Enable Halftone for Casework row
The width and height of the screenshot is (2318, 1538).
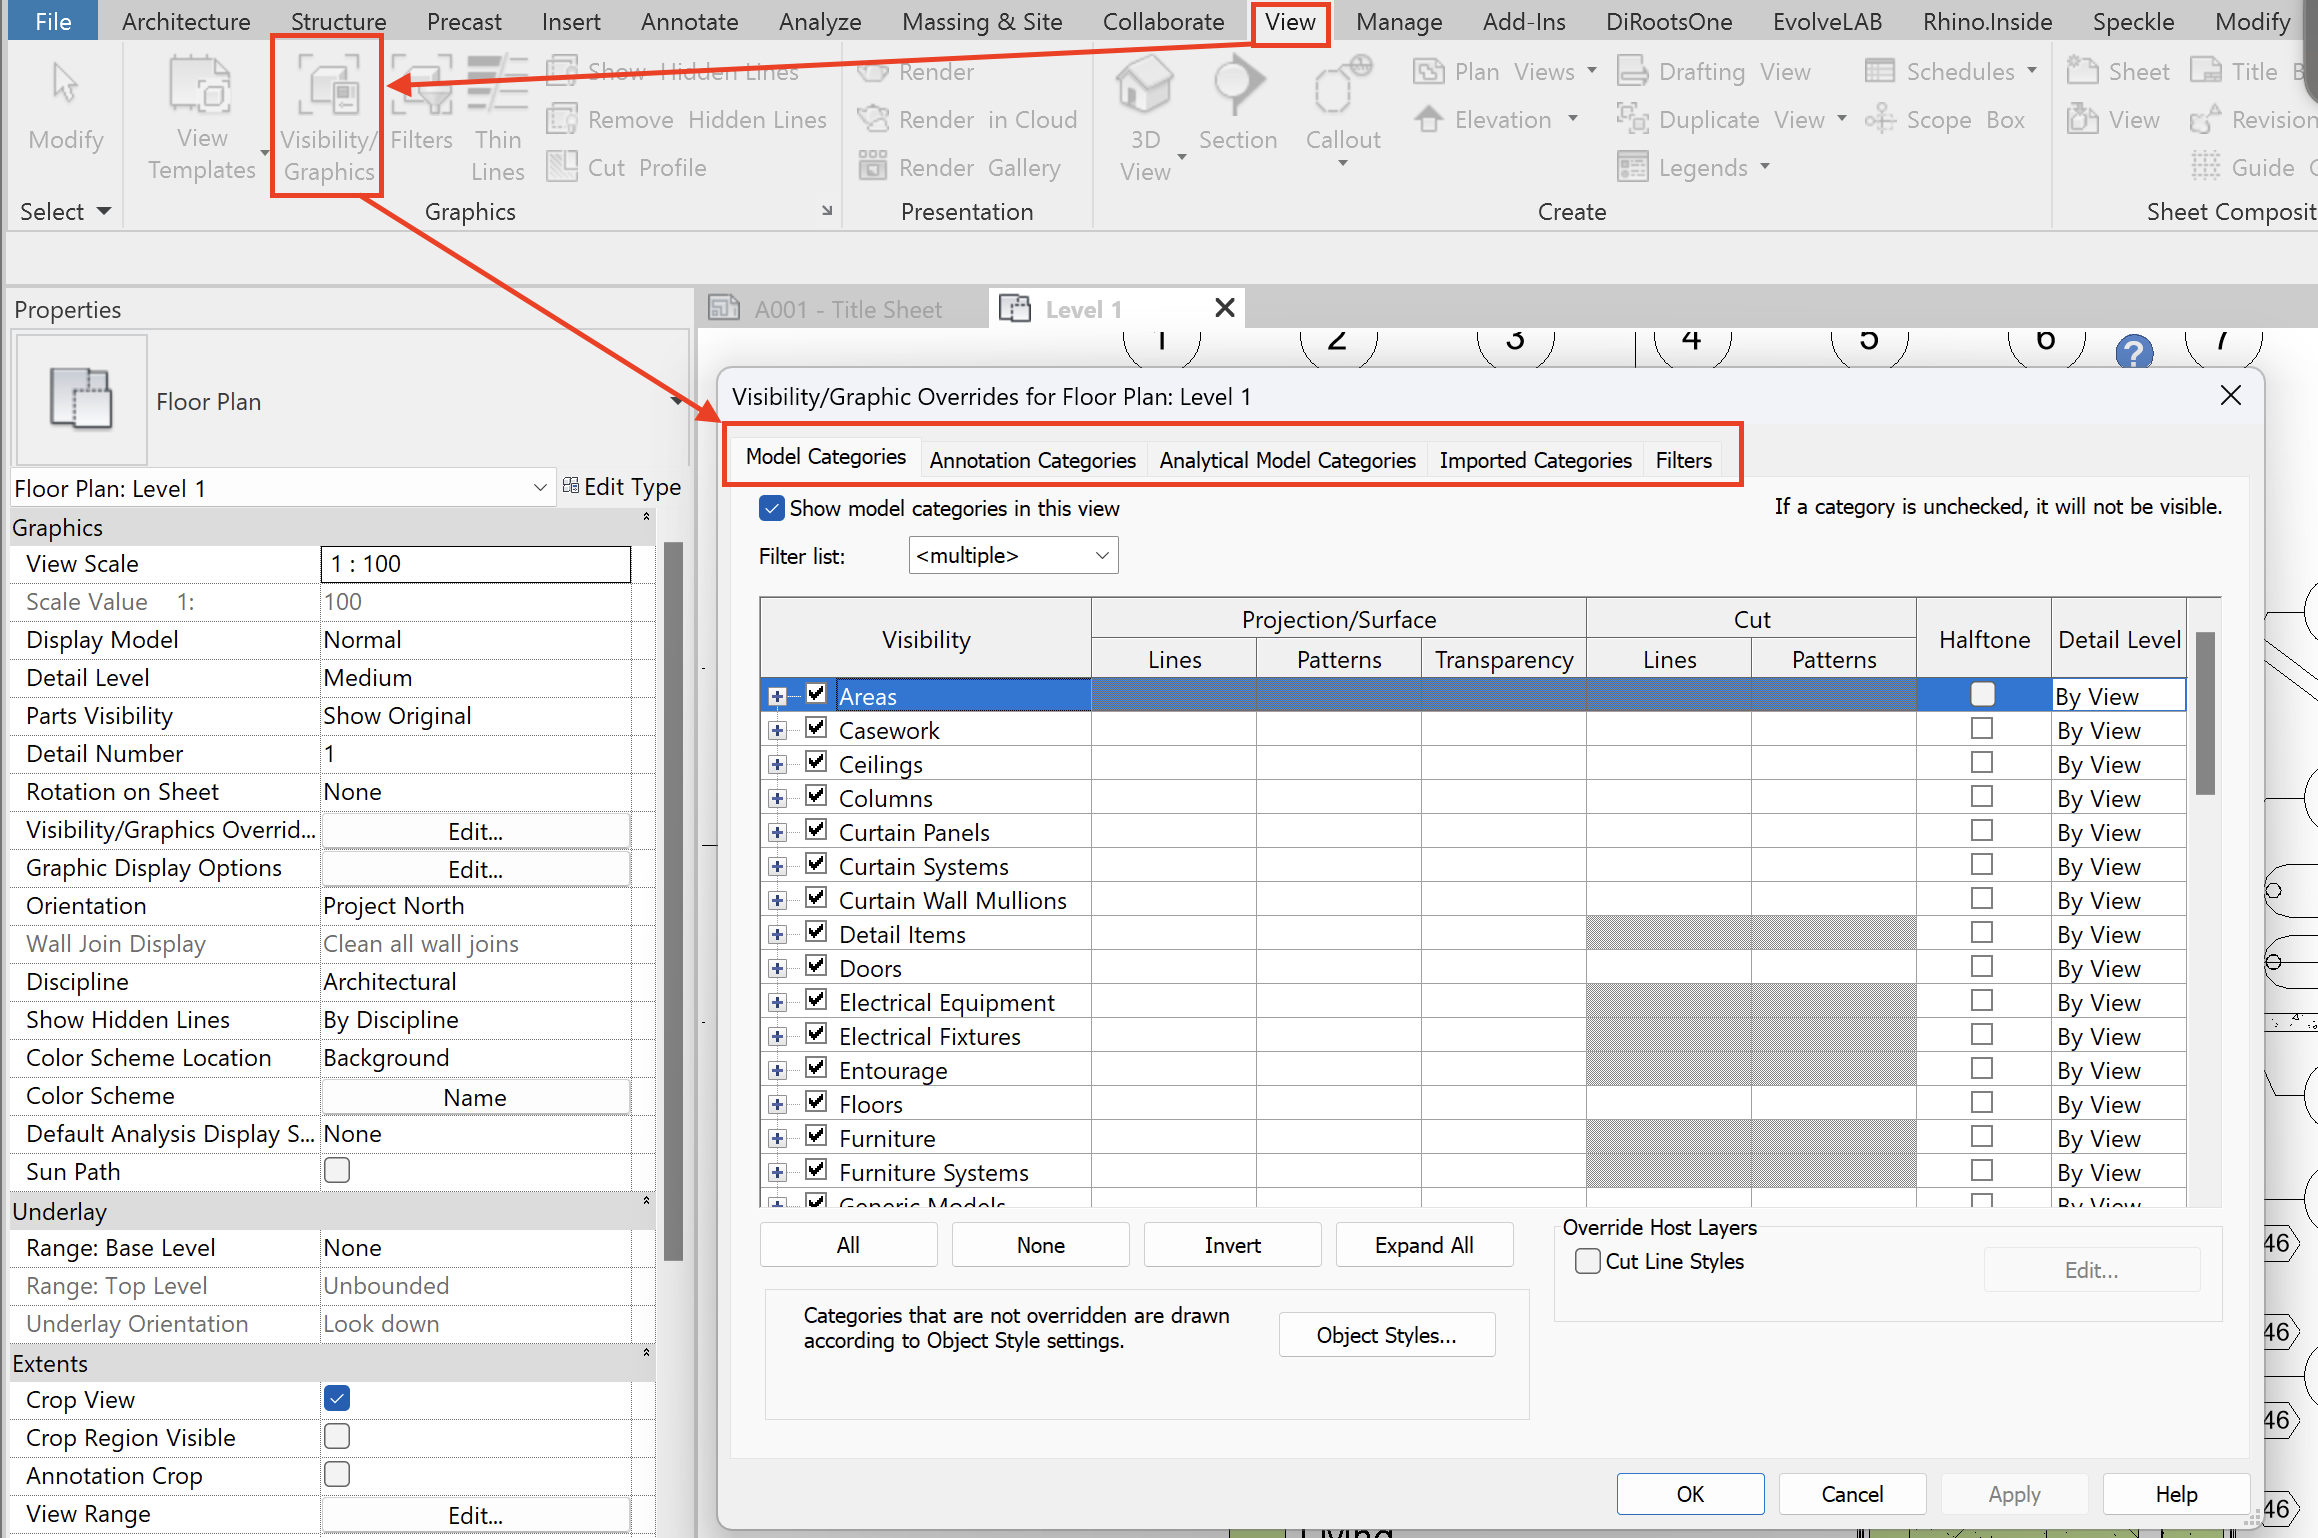[x=1981, y=729]
